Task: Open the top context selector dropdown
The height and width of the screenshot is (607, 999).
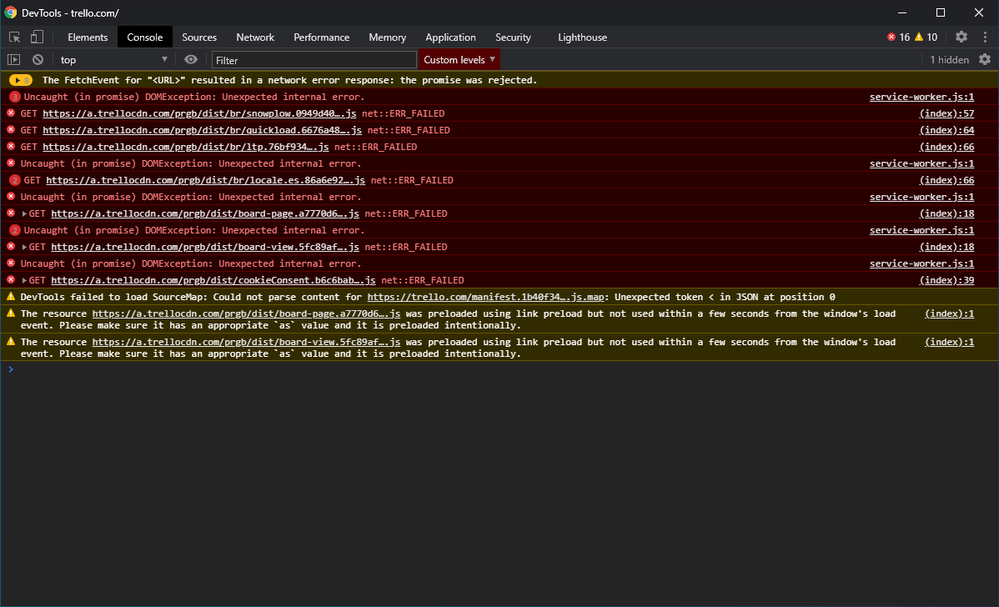Action: (113, 59)
